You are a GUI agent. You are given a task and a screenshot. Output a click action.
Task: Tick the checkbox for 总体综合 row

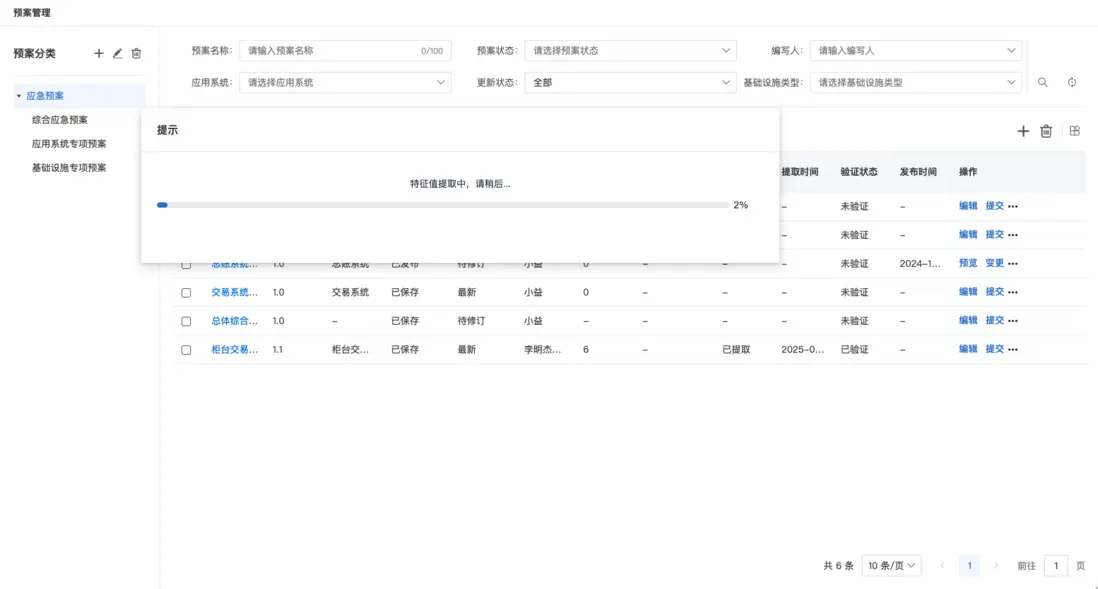(186, 321)
